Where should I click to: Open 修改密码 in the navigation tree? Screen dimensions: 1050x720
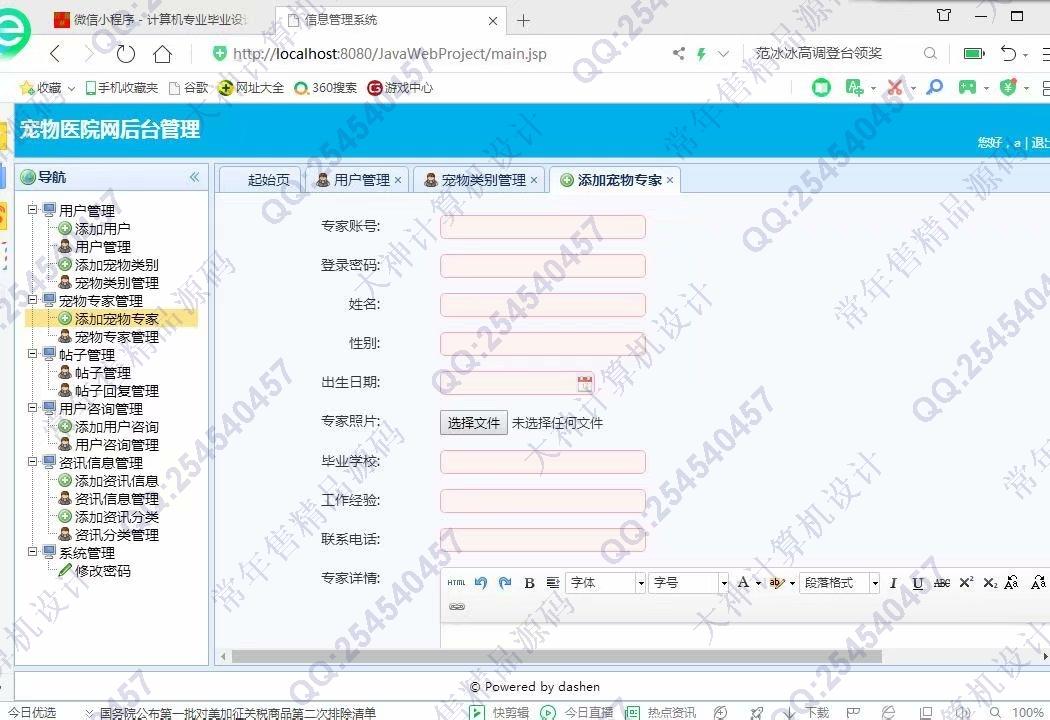(102, 571)
